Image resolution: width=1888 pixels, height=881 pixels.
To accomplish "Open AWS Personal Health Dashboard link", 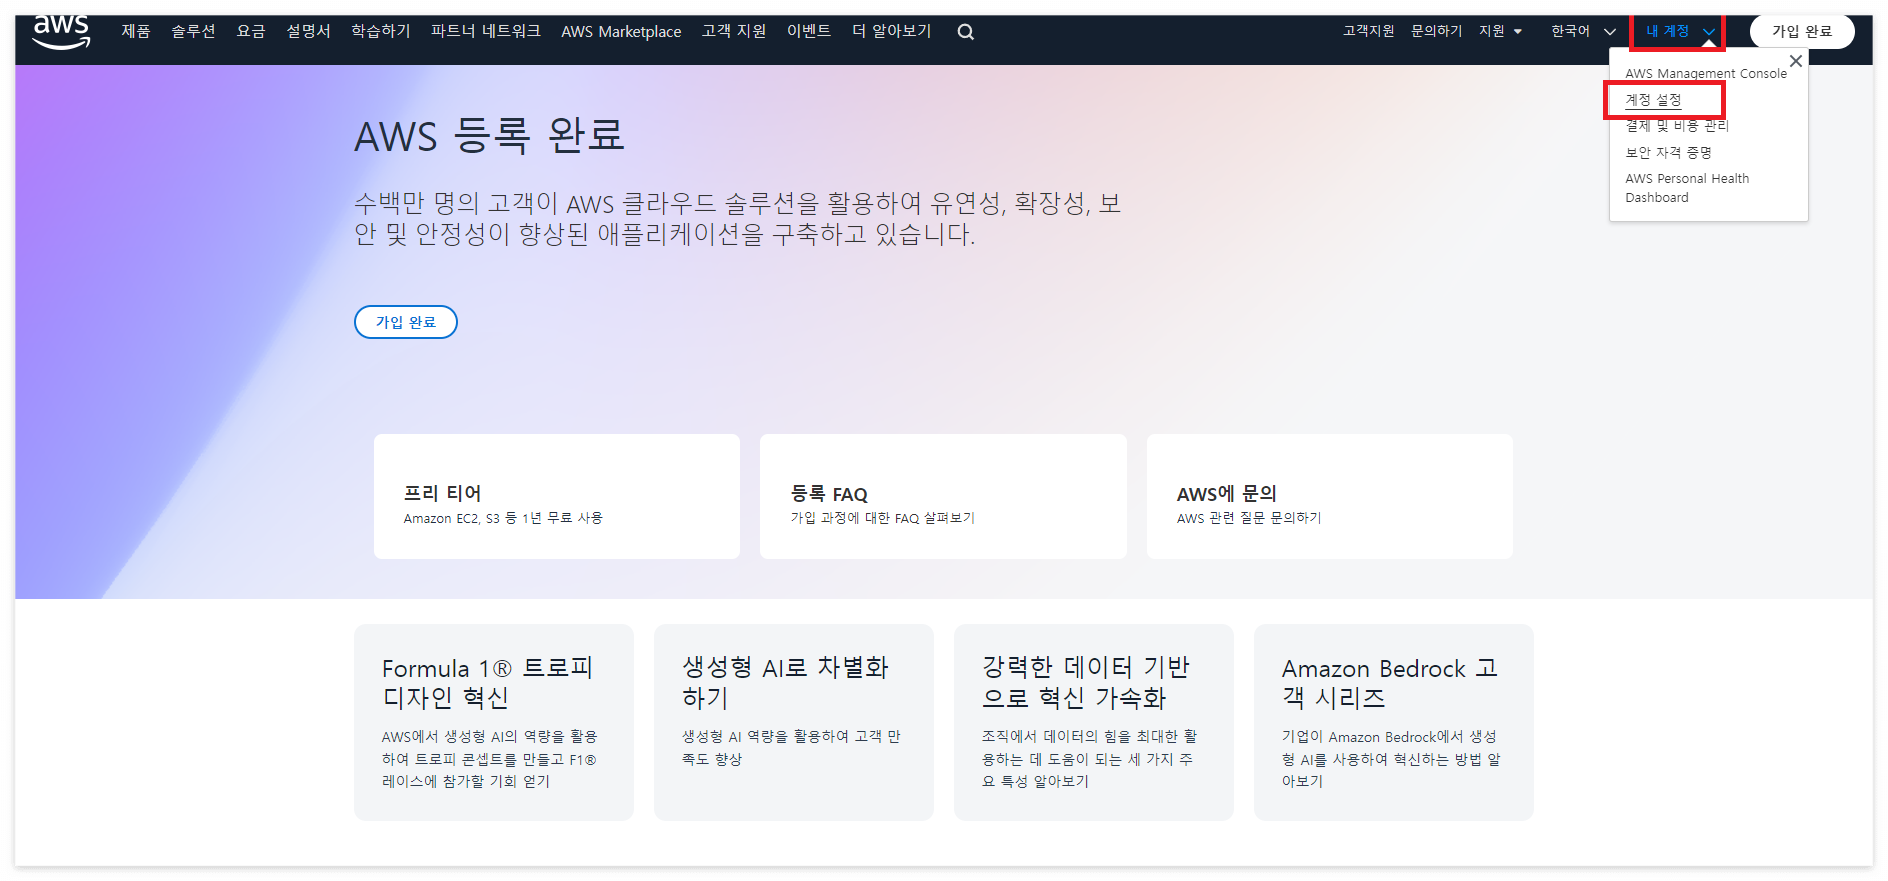I will click(1687, 188).
